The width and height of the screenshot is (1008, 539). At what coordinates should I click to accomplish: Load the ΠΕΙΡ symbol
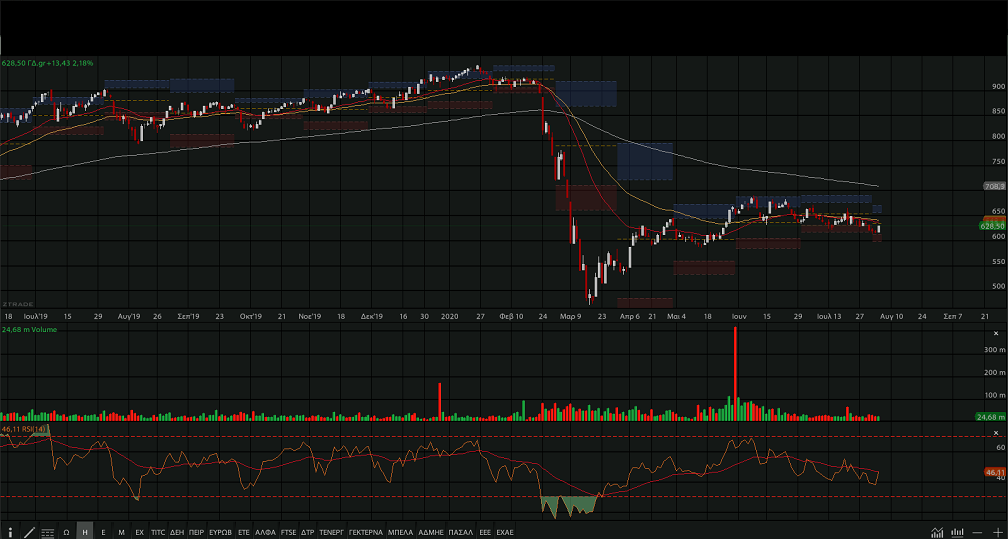point(196,533)
